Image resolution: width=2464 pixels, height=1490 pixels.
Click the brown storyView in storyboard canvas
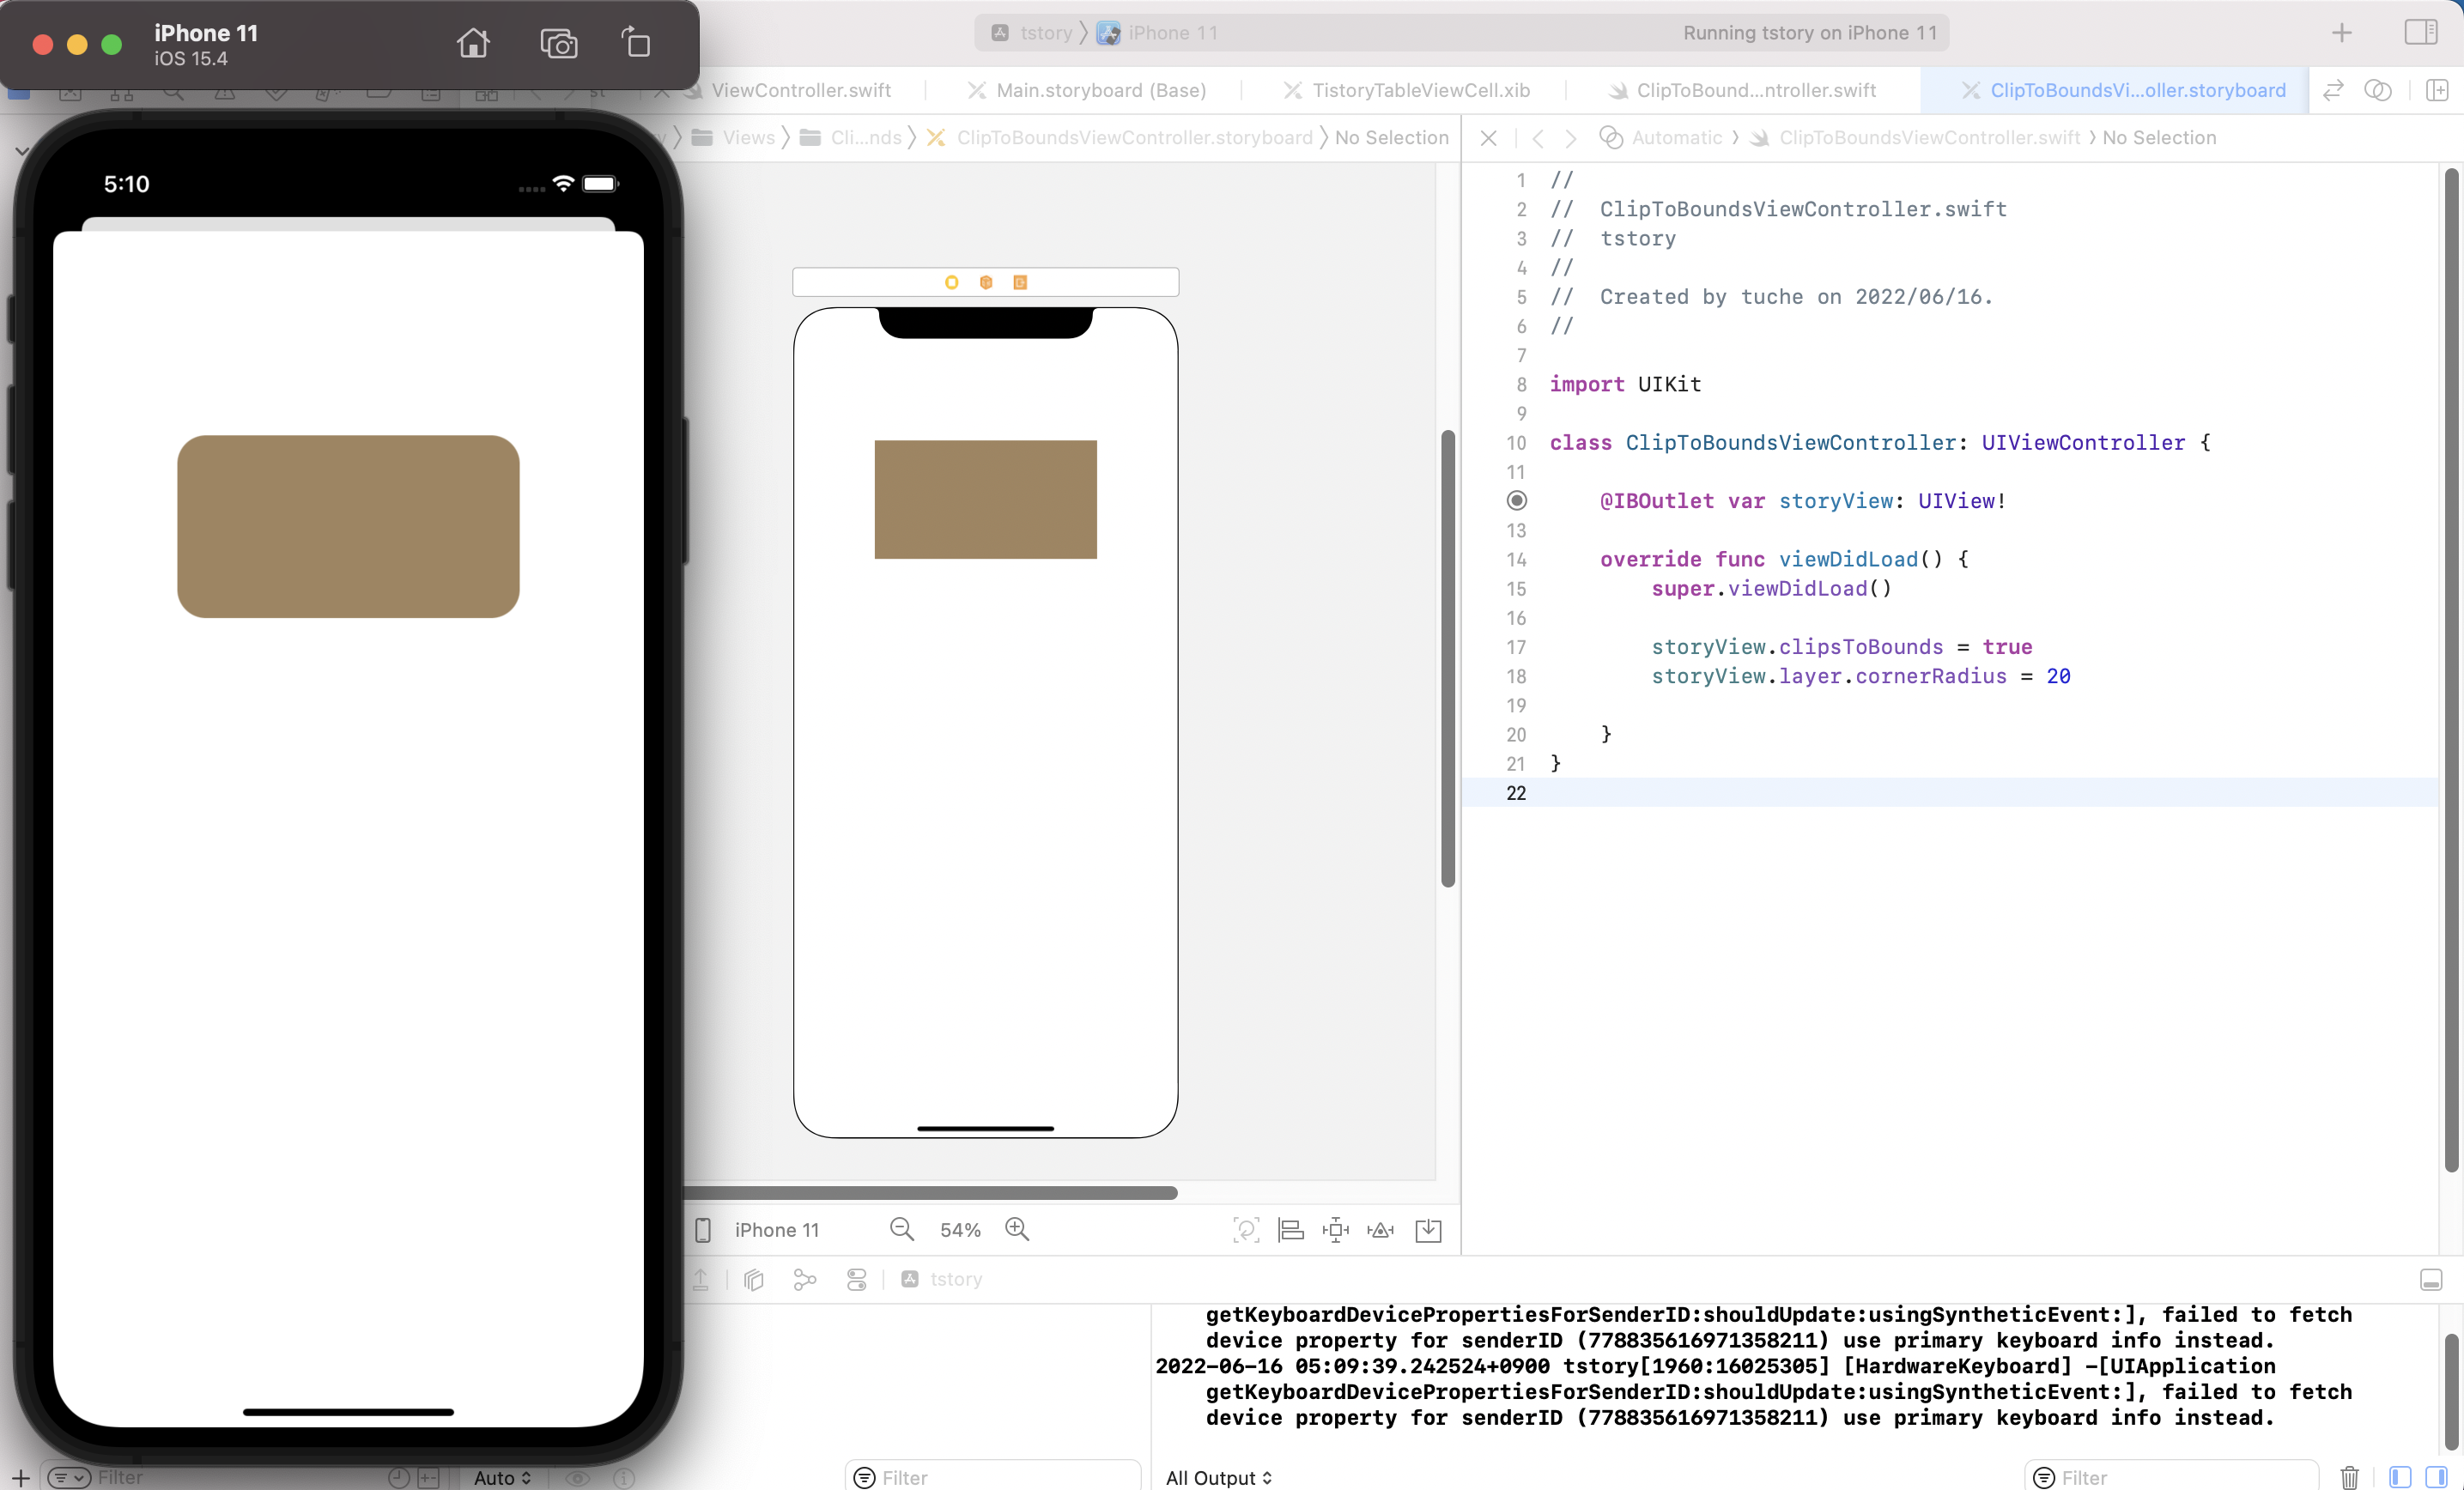click(x=985, y=499)
